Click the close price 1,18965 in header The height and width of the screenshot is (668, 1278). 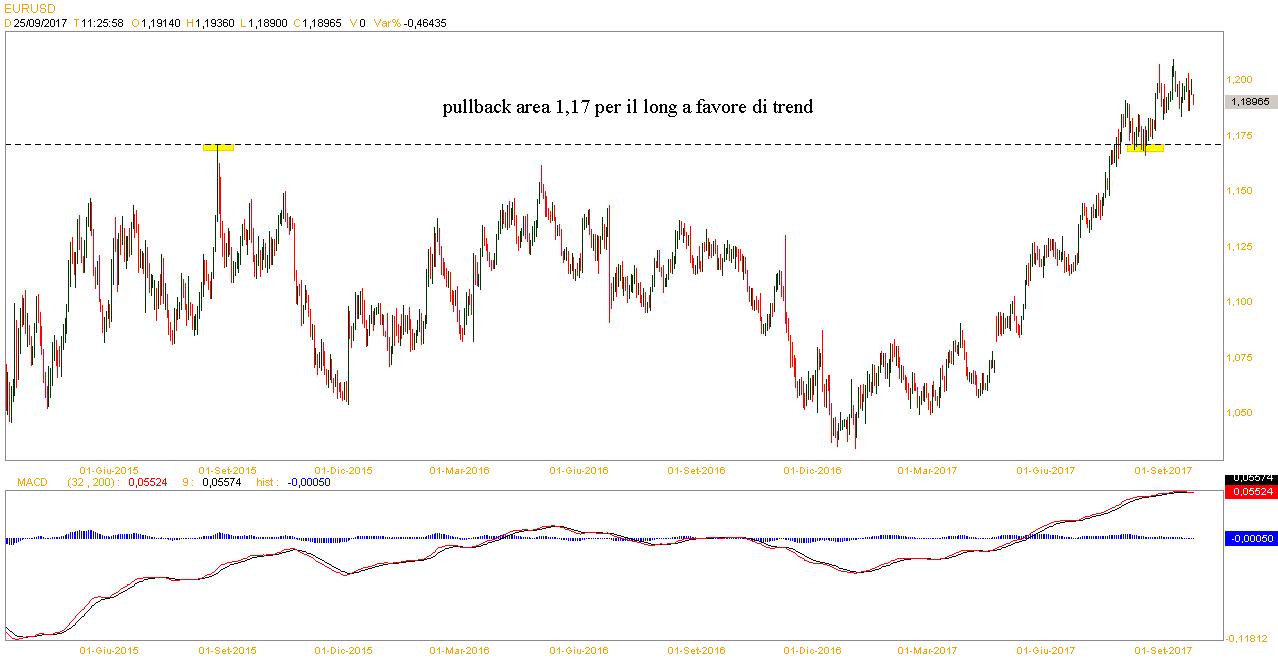tap(320, 23)
